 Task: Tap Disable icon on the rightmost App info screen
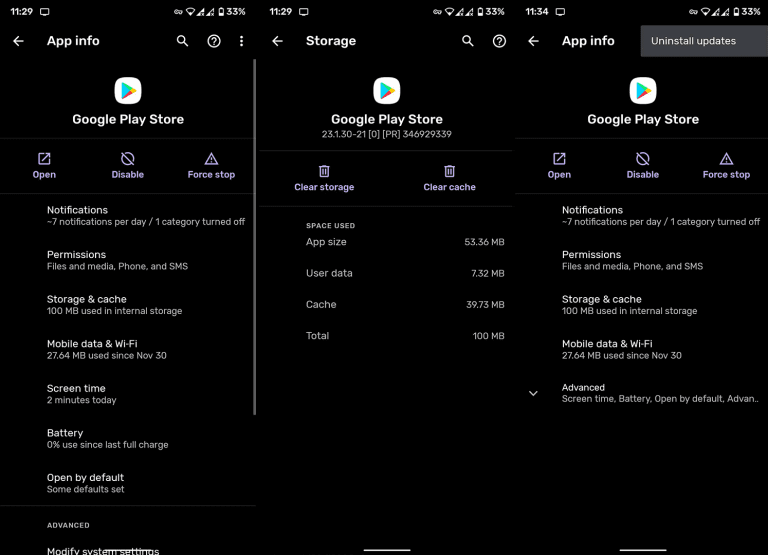pos(643,159)
